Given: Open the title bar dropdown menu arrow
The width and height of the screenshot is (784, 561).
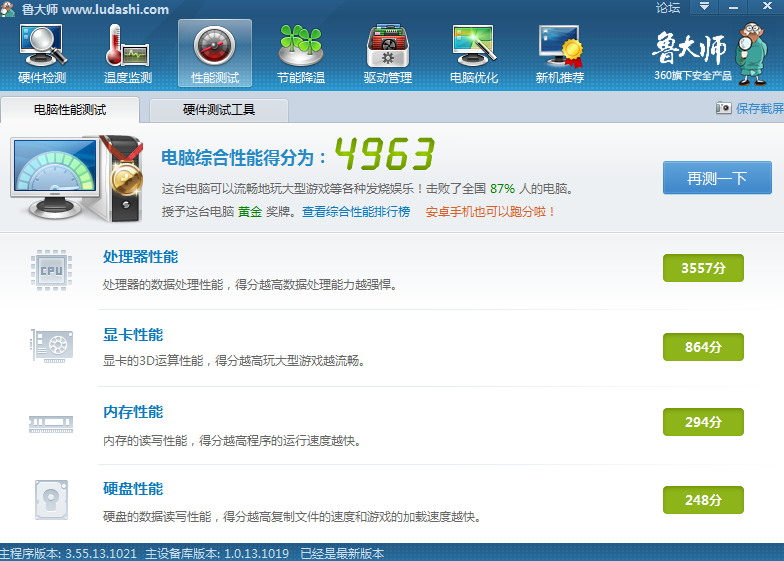Looking at the screenshot, I should (x=704, y=6).
